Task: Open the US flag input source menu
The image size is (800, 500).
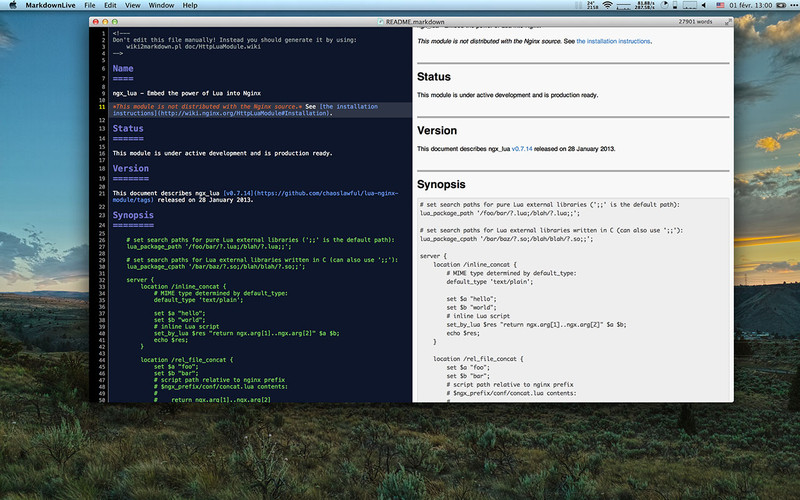Action: [x=720, y=5]
